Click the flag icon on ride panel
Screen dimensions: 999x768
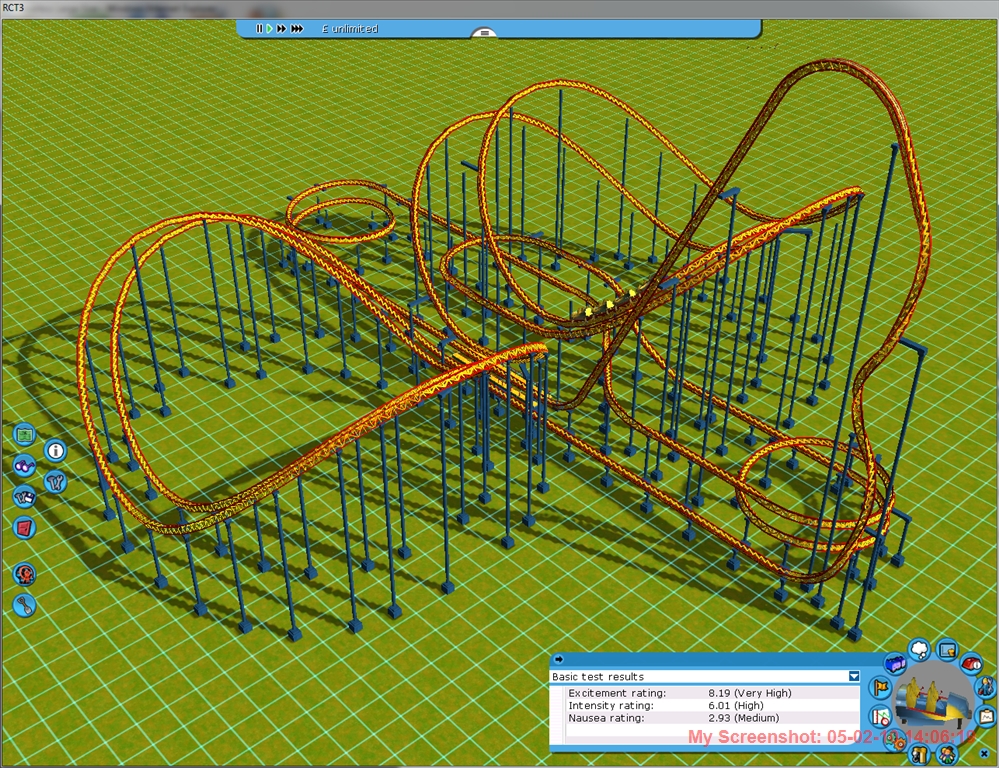(x=881, y=688)
